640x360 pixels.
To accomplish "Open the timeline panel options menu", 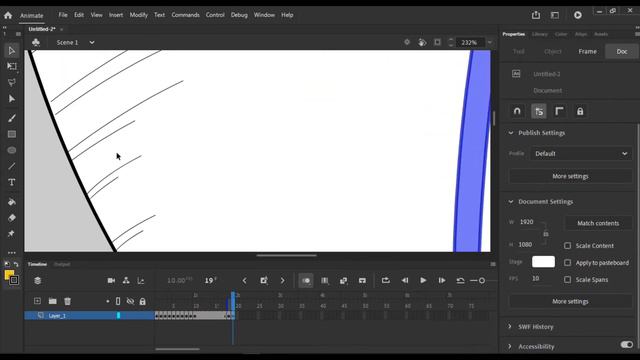I will pos(493,264).
